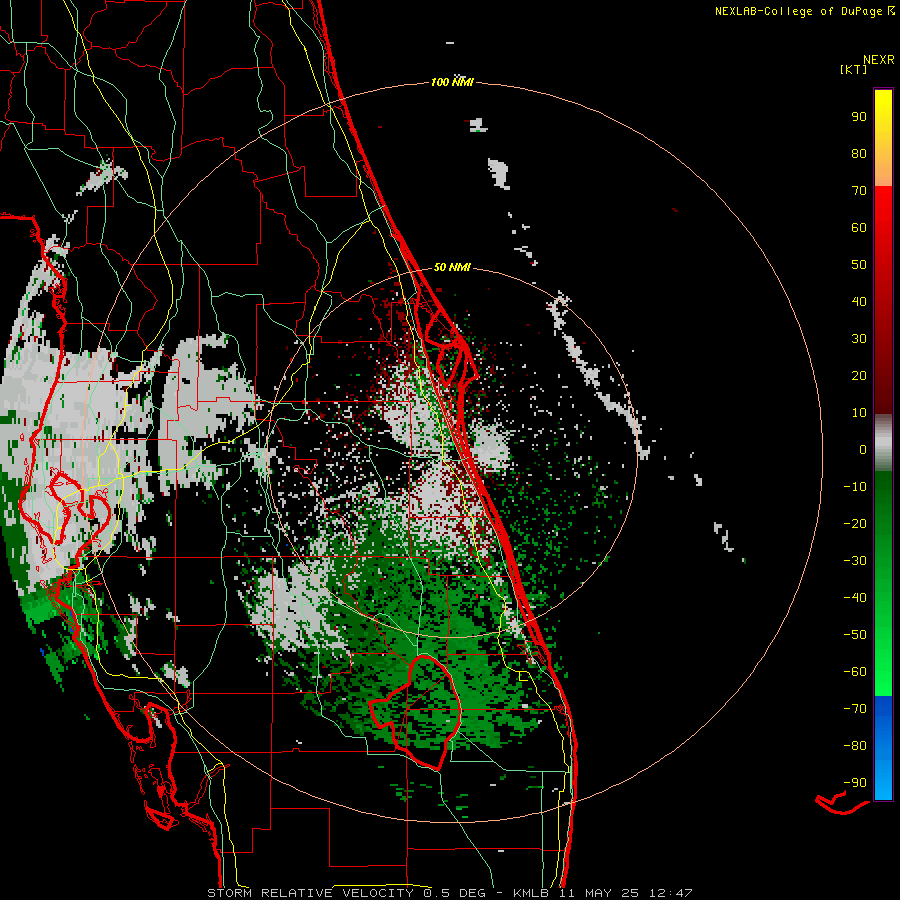Click the [KT] units label

click(x=854, y=69)
